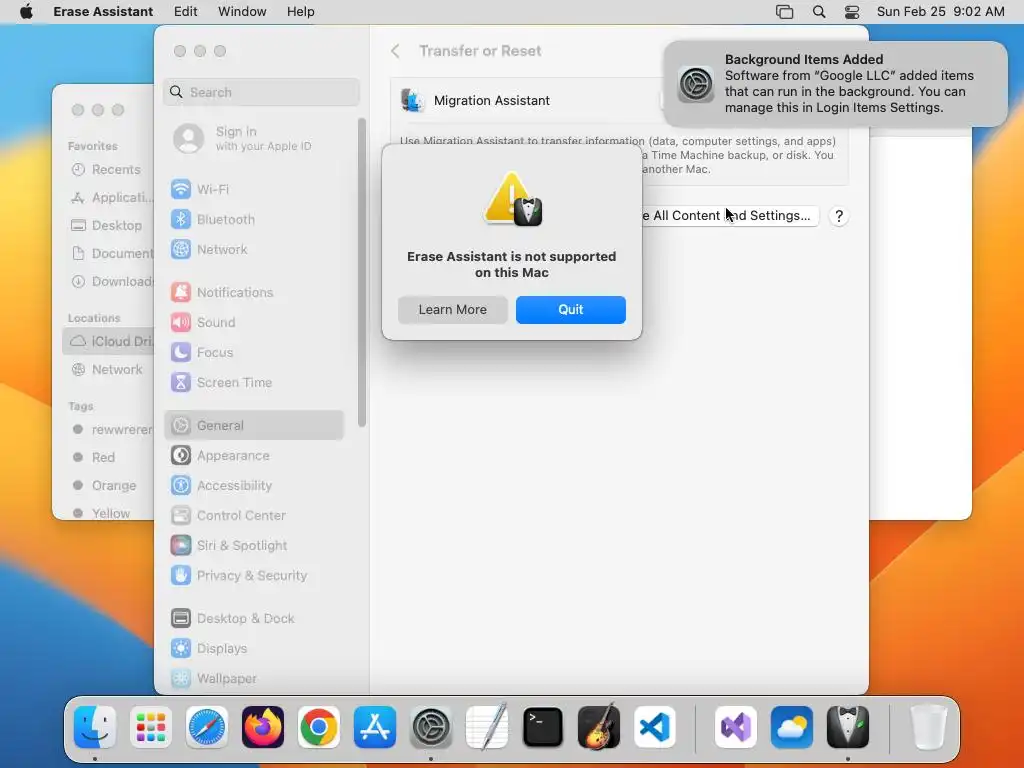Click the warning icon in the Erase Assistant dialog

point(513,199)
